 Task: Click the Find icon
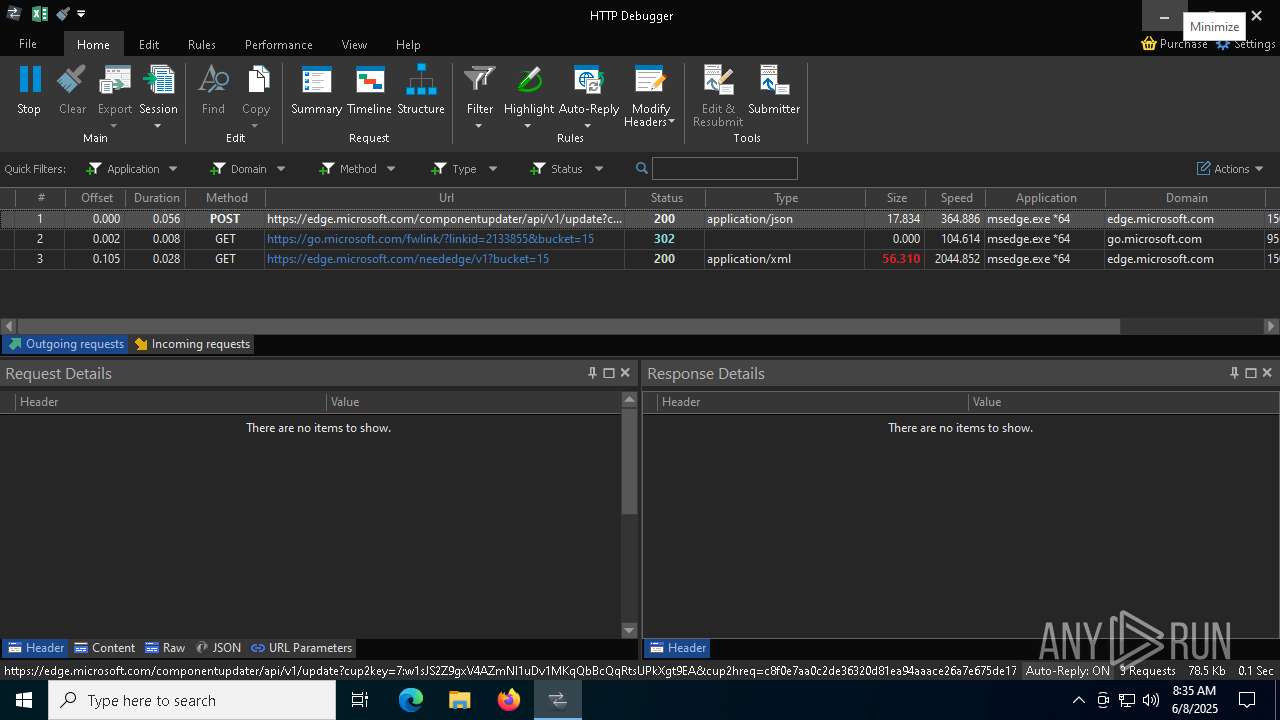tap(213, 80)
